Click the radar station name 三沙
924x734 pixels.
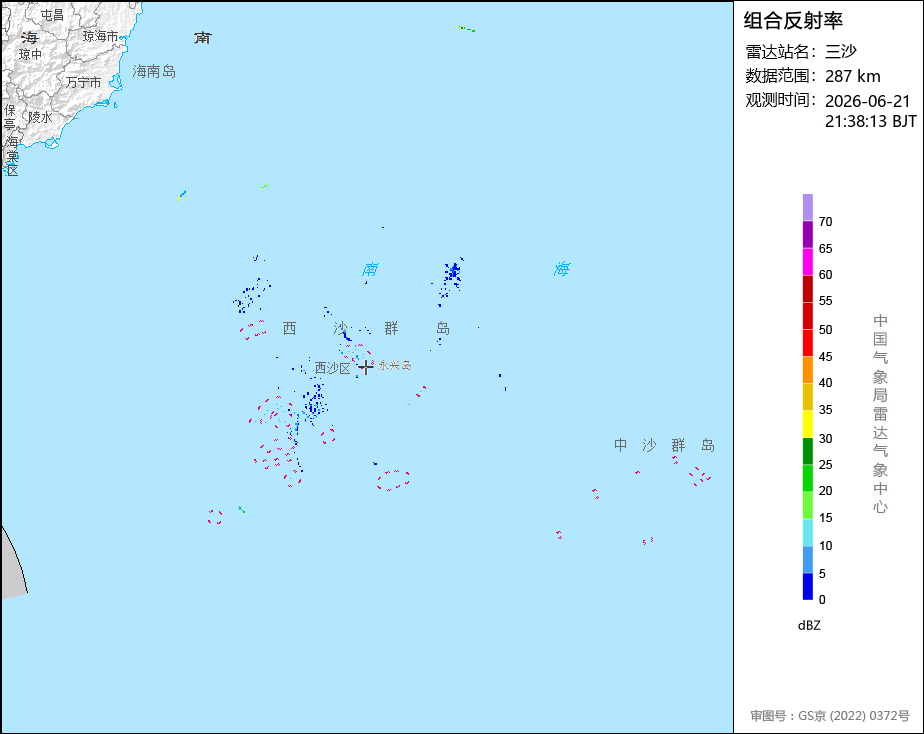pos(840,51)
